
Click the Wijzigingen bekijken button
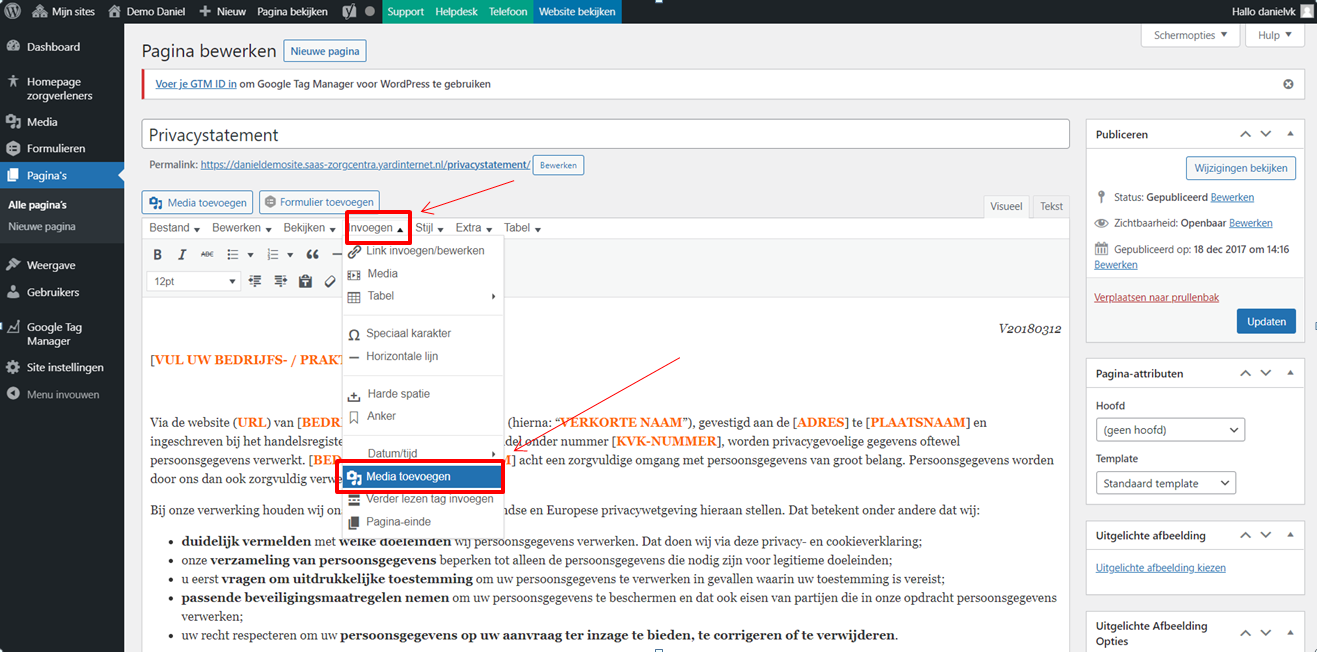tap(1241, 168)
